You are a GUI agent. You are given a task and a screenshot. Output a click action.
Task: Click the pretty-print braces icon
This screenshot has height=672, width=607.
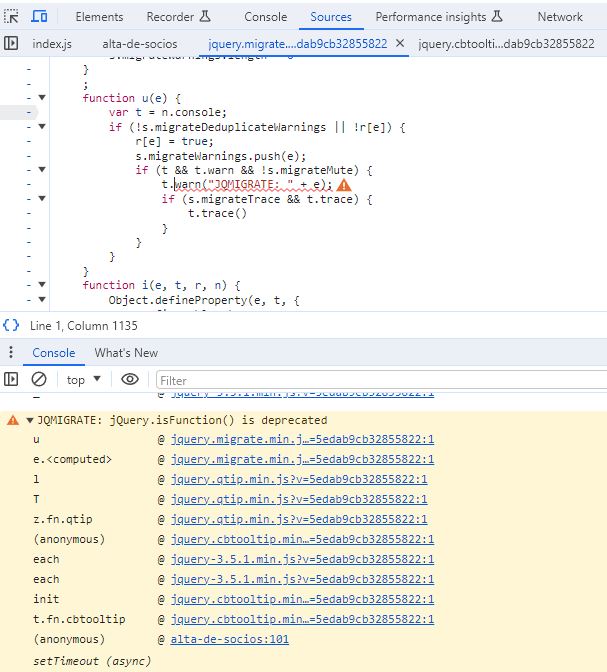(x=11, y=325)
